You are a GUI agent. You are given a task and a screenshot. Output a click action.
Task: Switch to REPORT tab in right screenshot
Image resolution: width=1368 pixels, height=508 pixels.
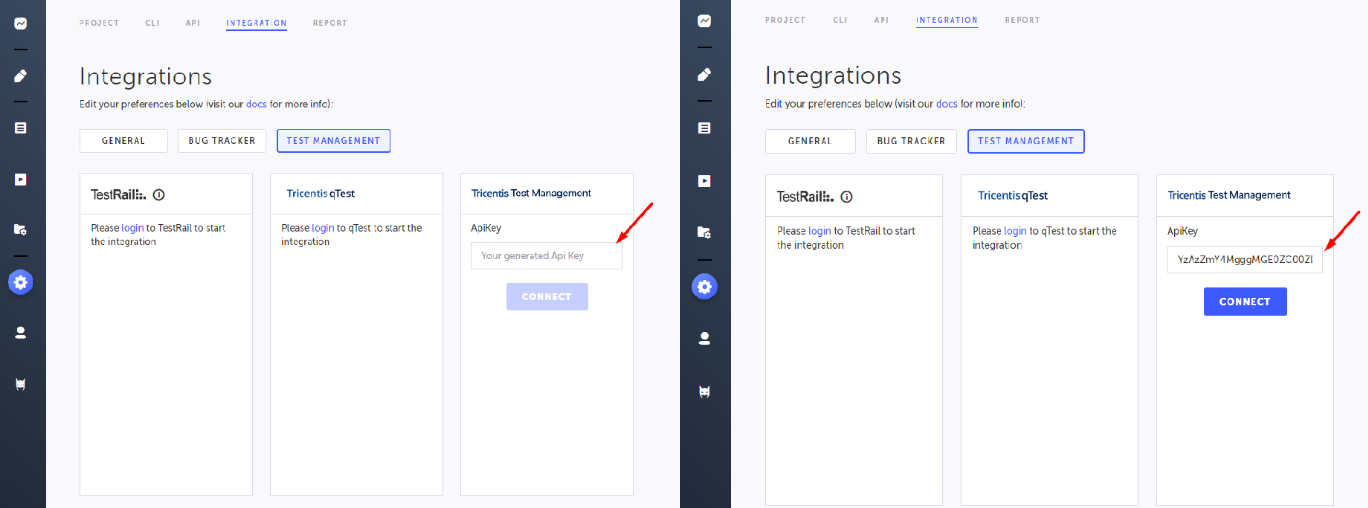point(1022,20)
